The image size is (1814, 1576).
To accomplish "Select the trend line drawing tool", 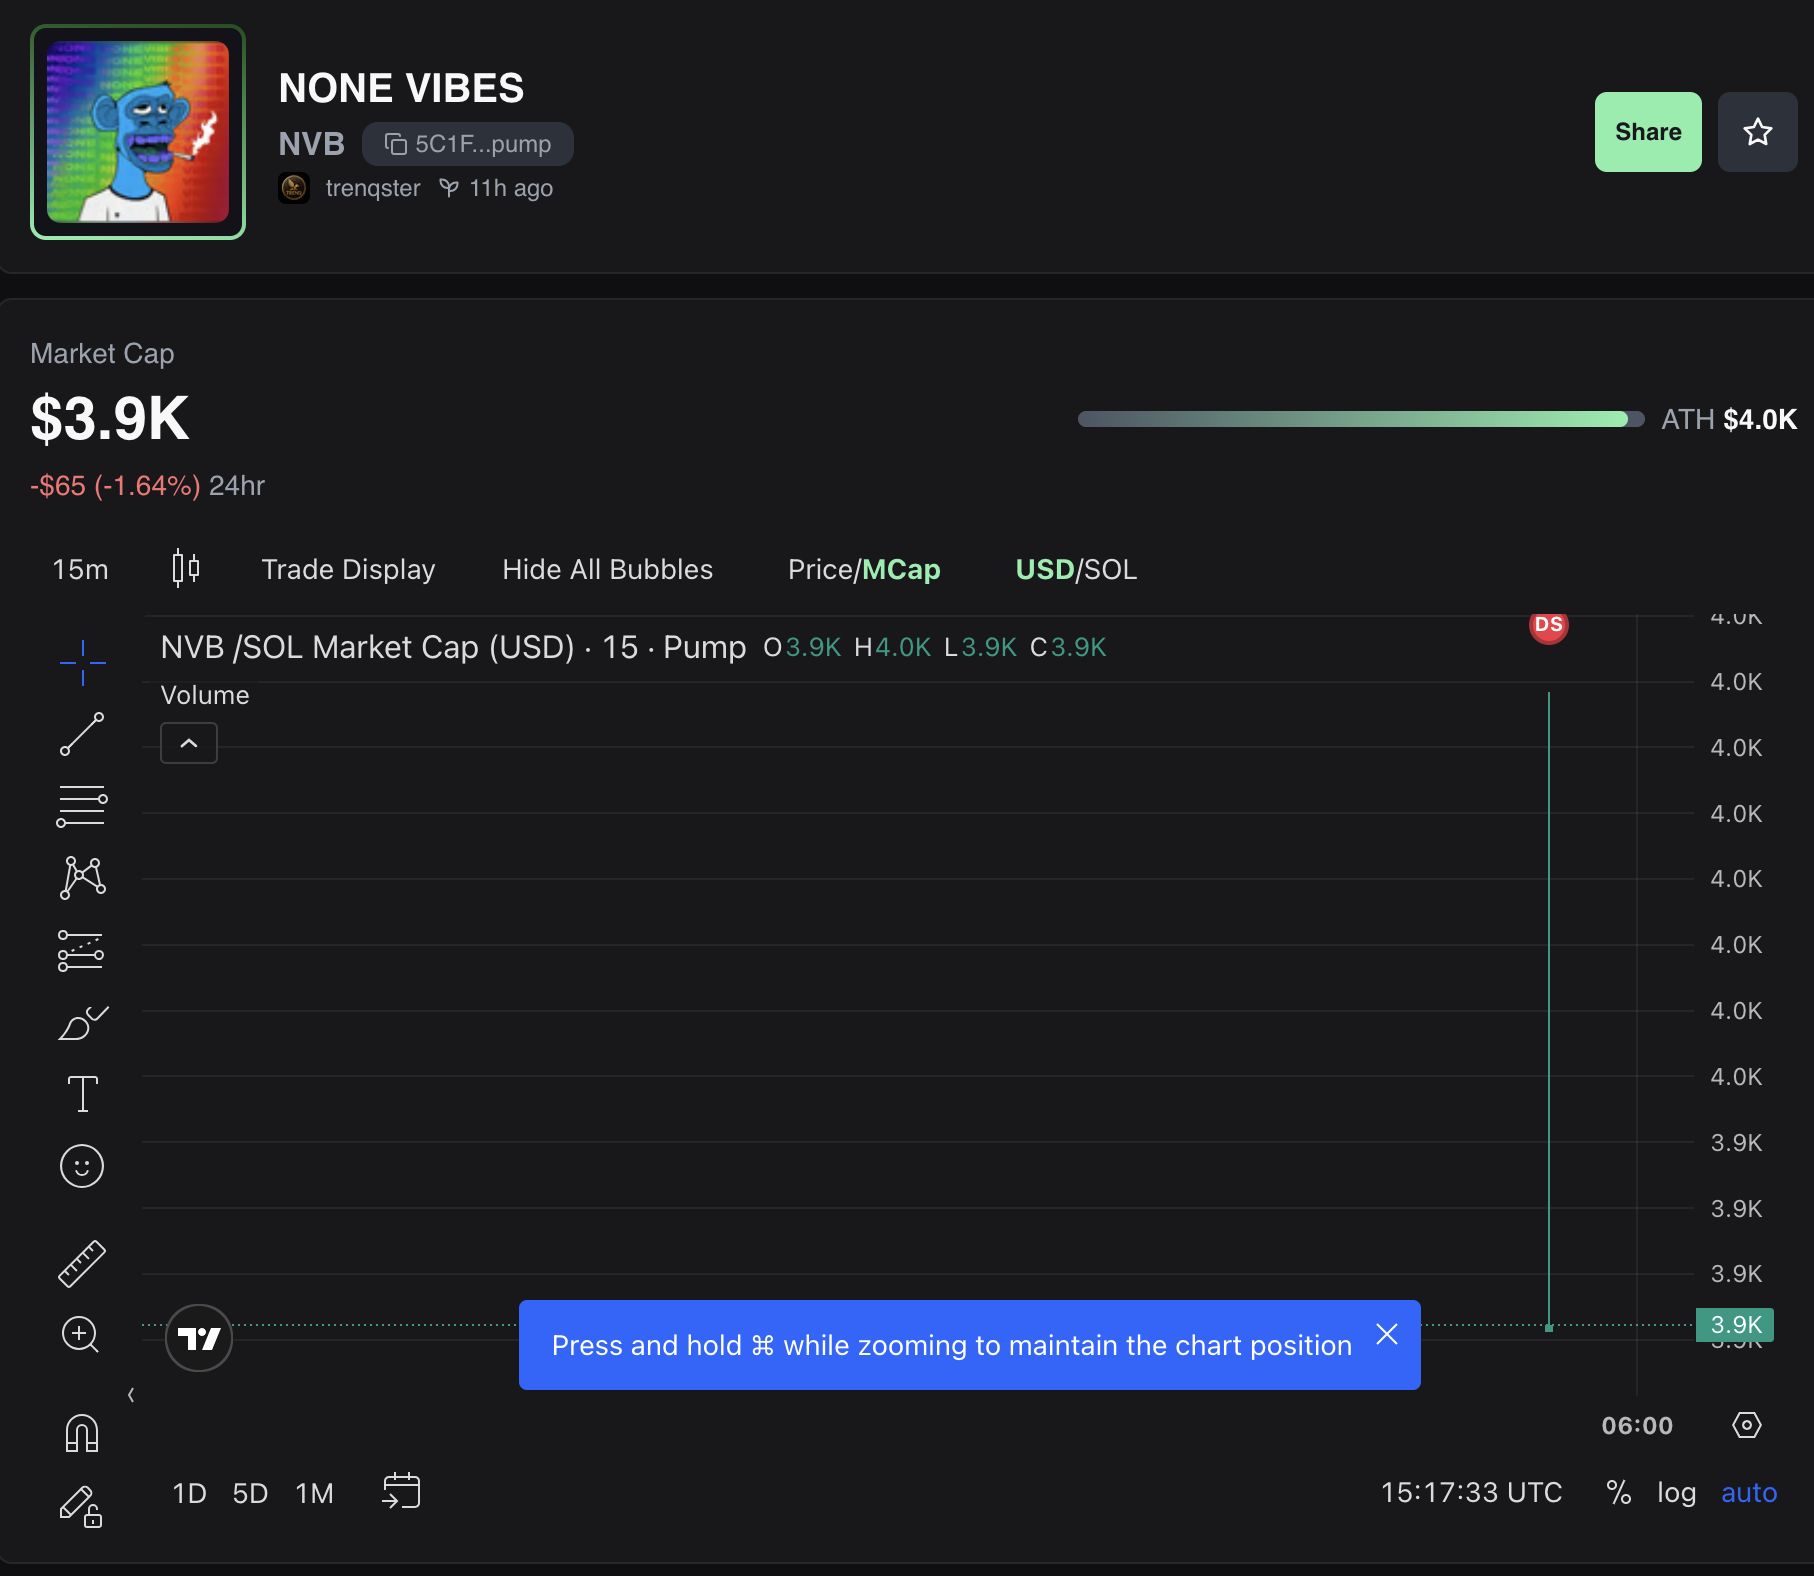I will coord(82,734).
